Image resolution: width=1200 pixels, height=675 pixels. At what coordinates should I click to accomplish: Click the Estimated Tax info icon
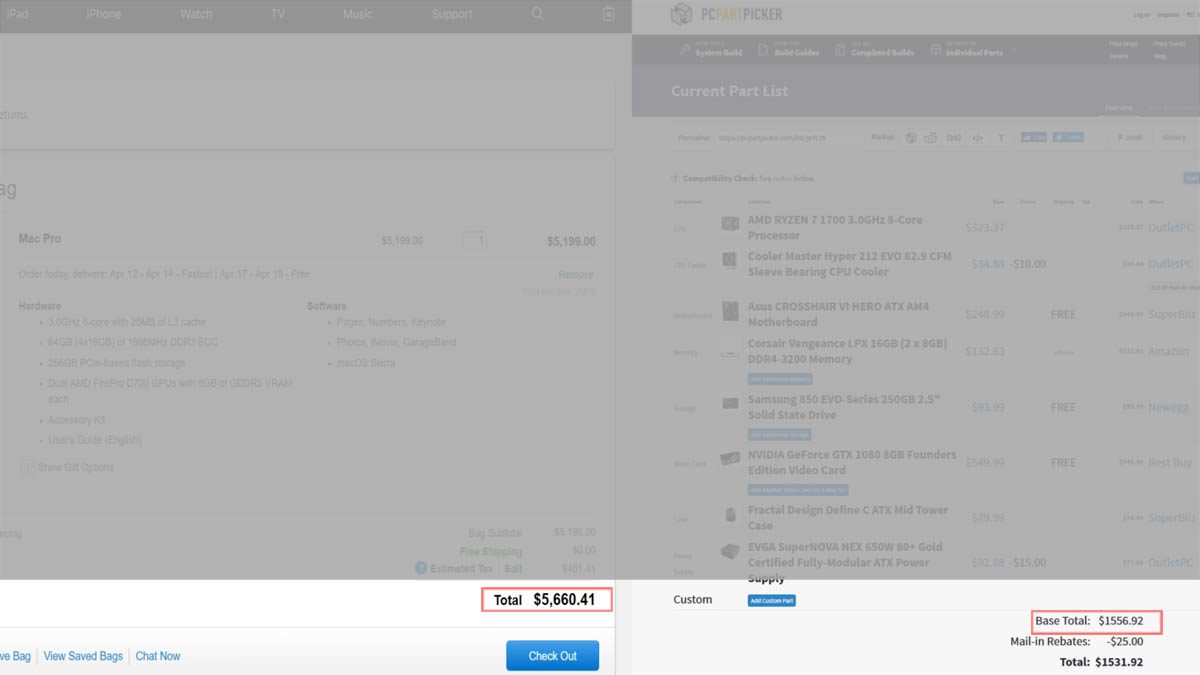[x=422, y=568]
